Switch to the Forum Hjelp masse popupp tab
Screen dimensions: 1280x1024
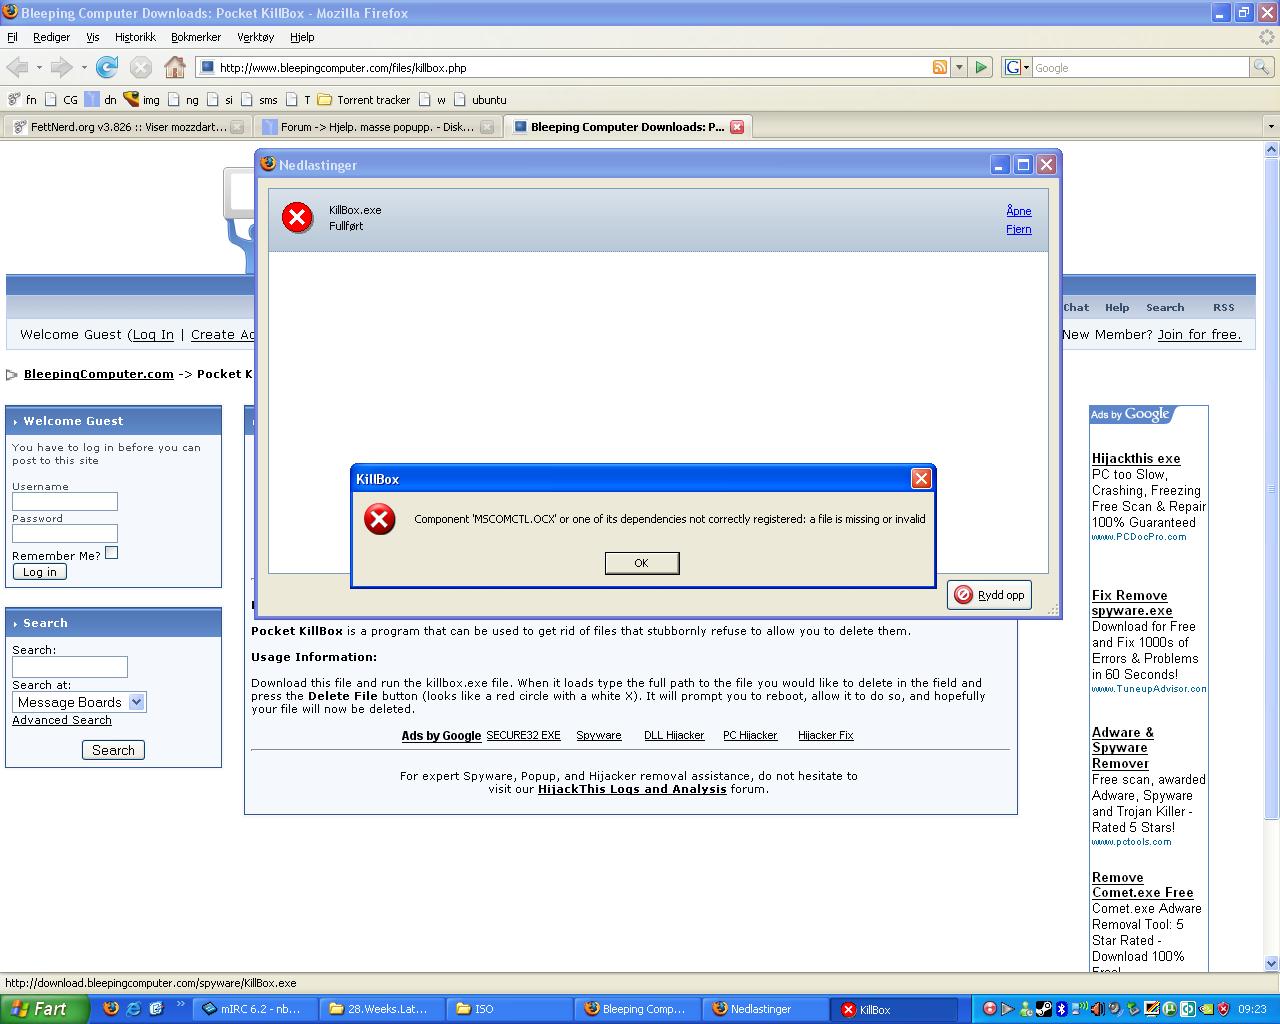[x=376, y=127]
